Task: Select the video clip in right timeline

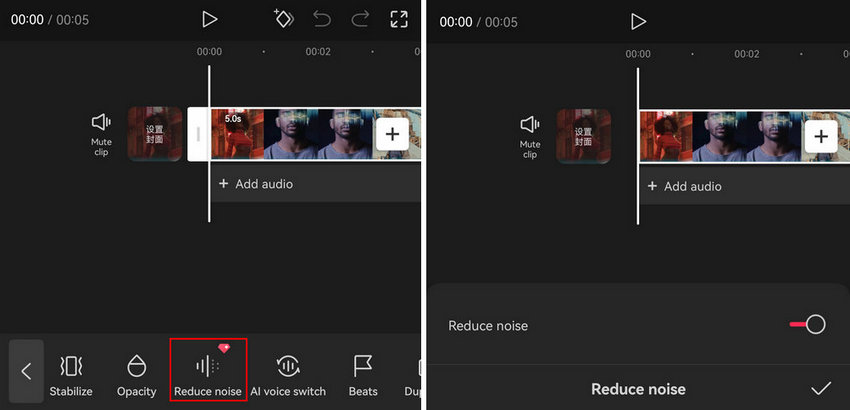Action: tap(744, 137)
